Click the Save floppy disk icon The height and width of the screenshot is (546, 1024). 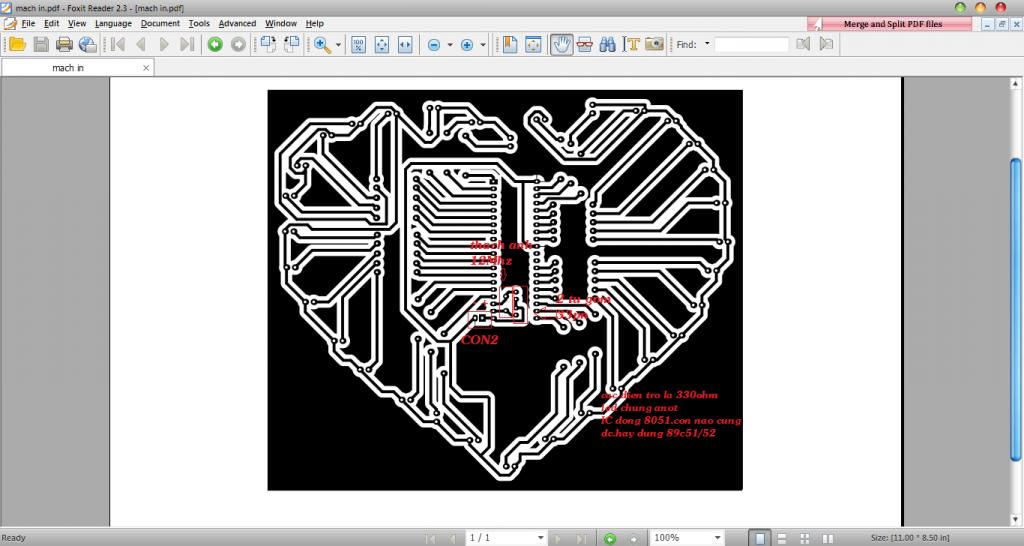click(41, 44)
